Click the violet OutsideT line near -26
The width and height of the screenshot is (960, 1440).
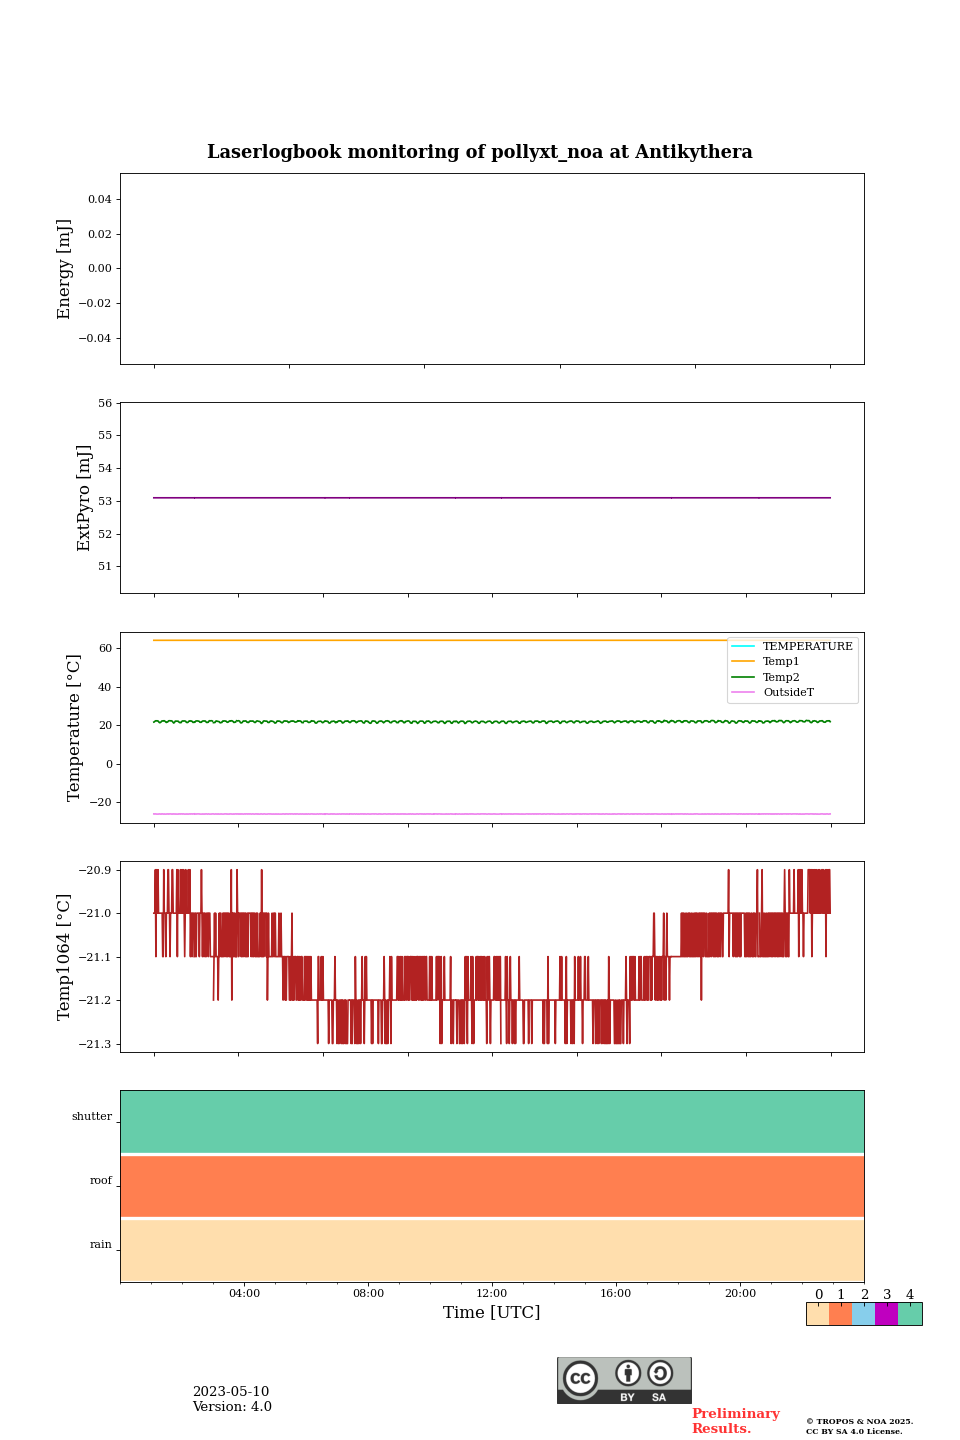tap(492, 814)
